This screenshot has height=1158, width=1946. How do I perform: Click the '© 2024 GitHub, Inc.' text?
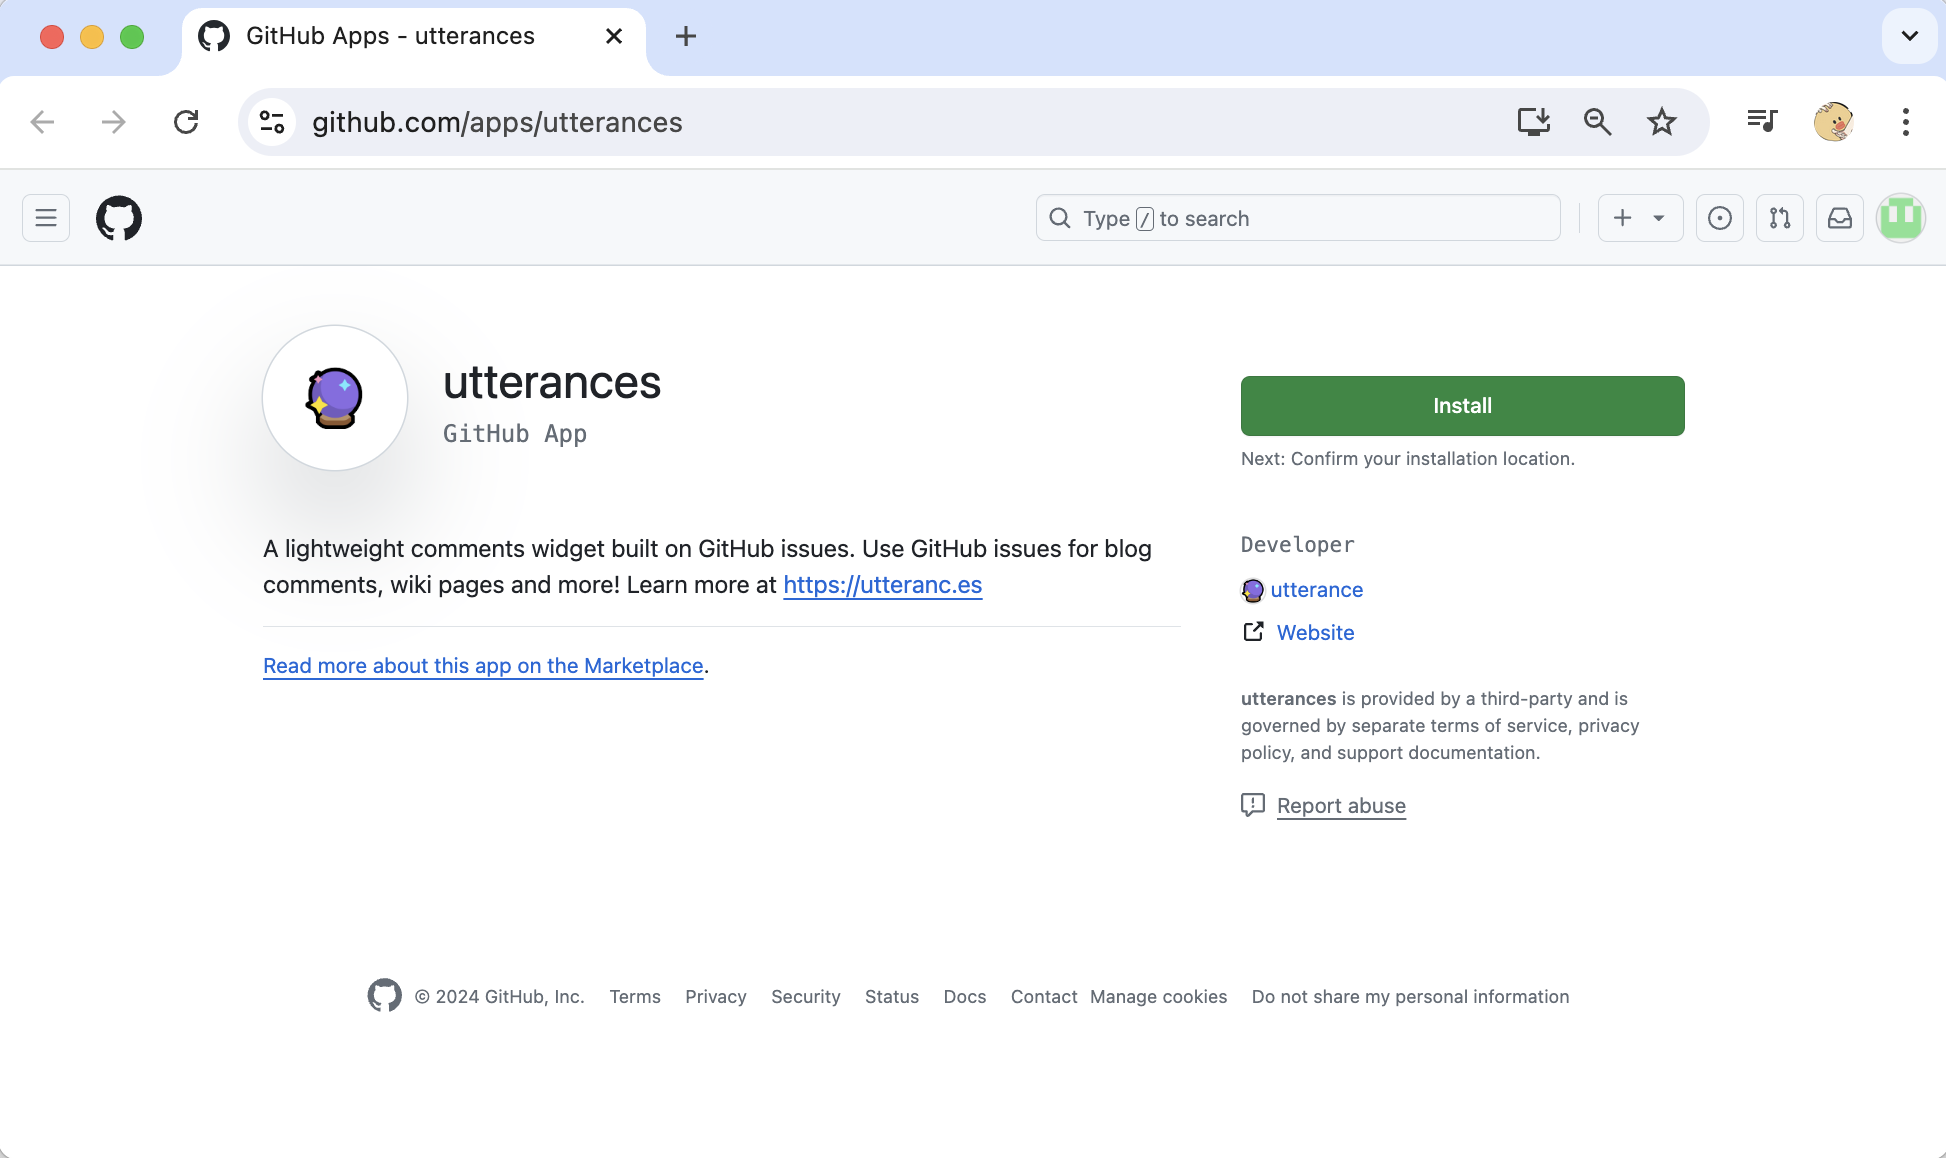(x=500, y=997)
